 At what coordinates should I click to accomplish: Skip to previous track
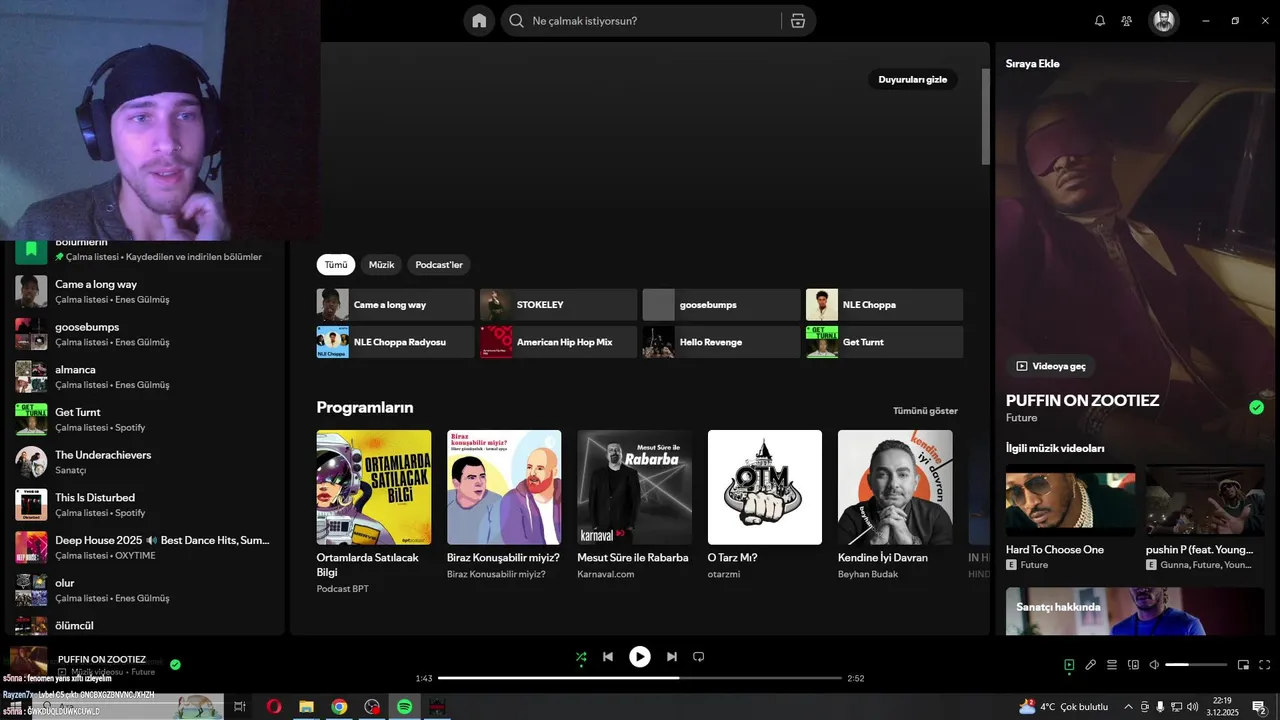click(608, 657)
